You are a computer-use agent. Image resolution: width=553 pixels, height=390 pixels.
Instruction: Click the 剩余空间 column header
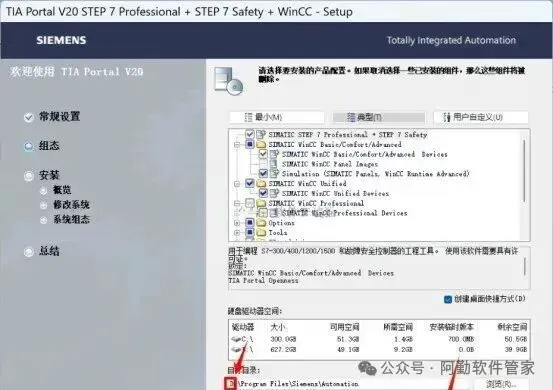(512, 327)
